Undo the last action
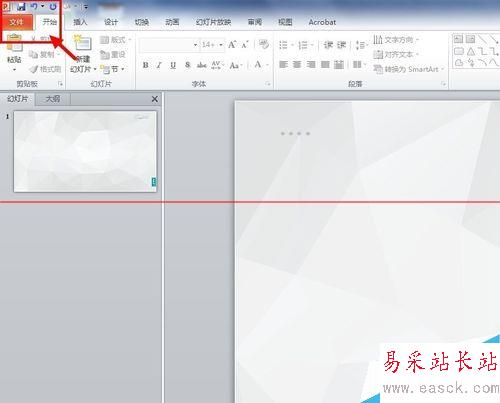Viewport: 500px width, 403px height. click(x=34, y=6)
